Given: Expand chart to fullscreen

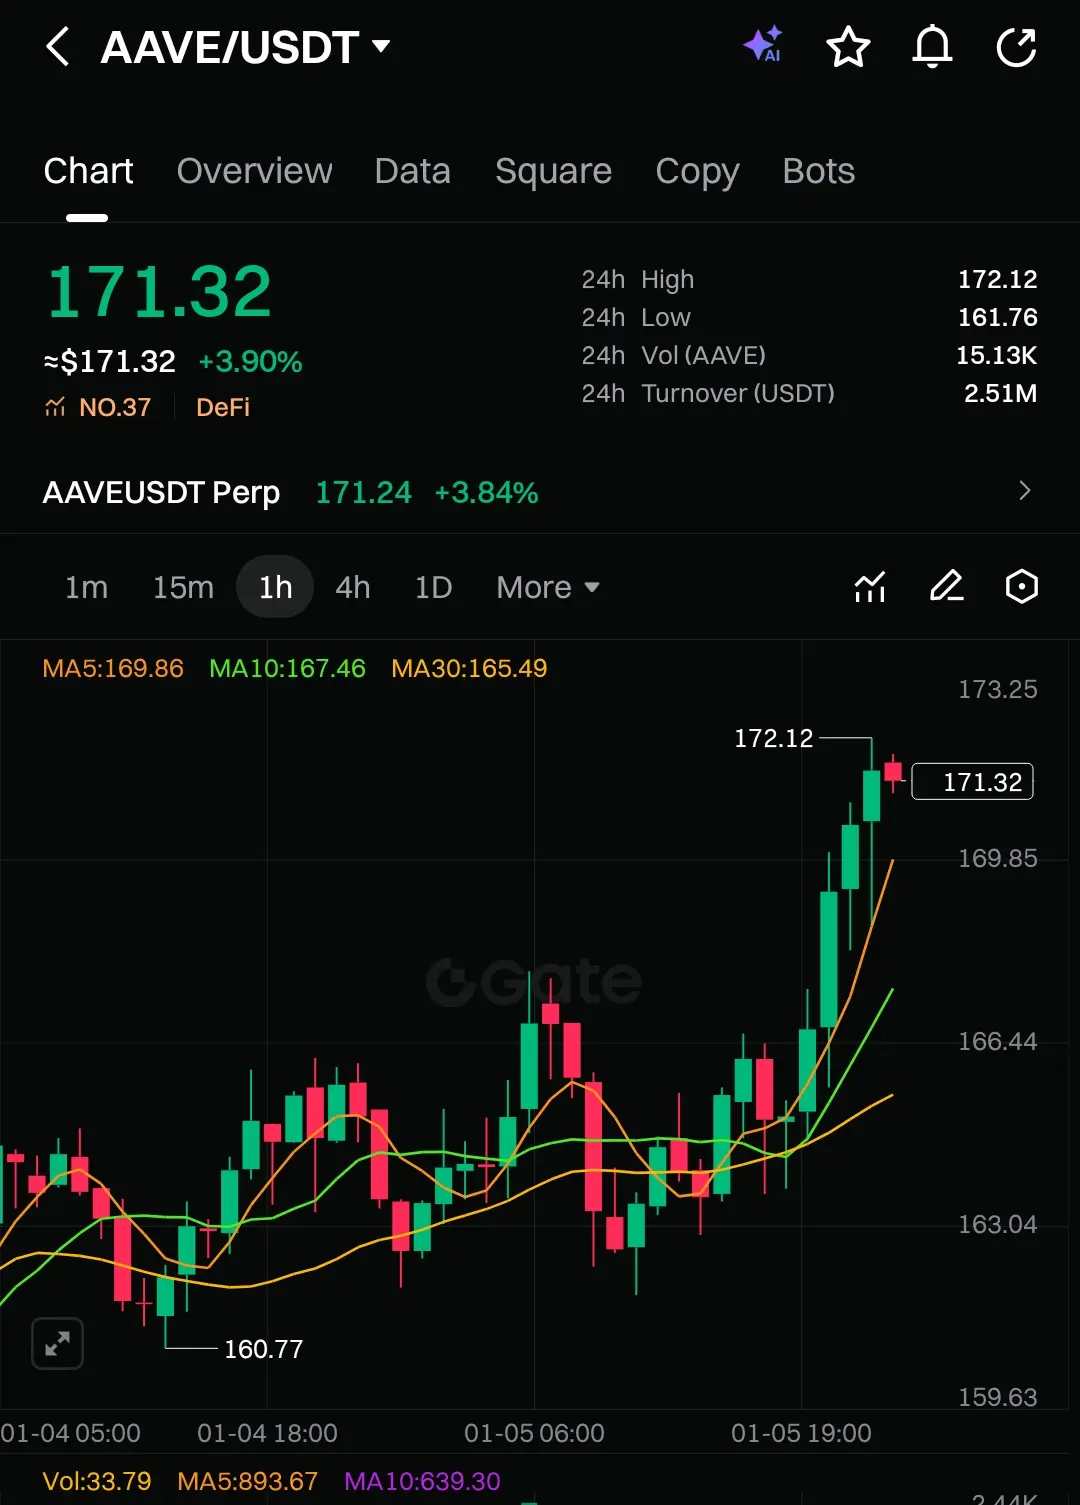Looking at the screenshot, I should (58, 1343).
